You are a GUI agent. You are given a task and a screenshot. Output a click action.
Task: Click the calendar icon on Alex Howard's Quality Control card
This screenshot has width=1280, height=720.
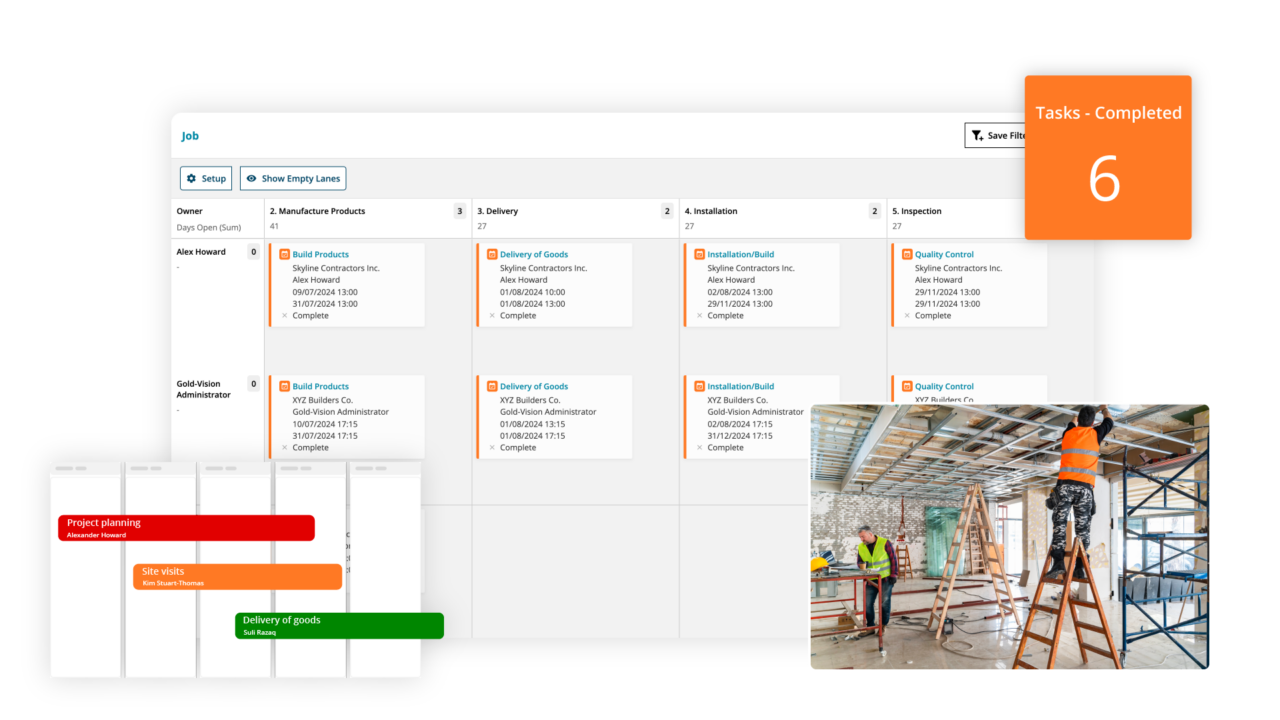(907, 255)
